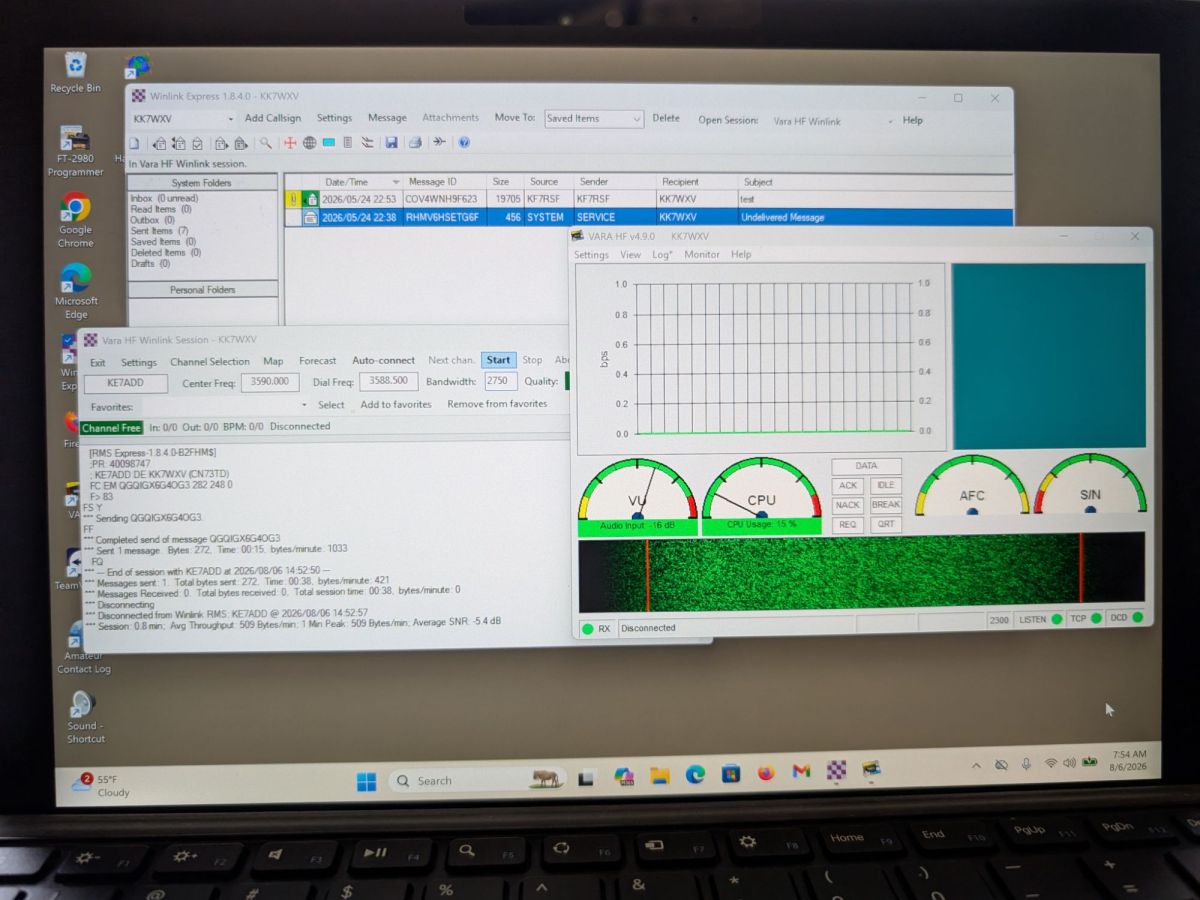Click the red crosshair position icon
Screen dimensions: 1200x900
tap(290, 143)
